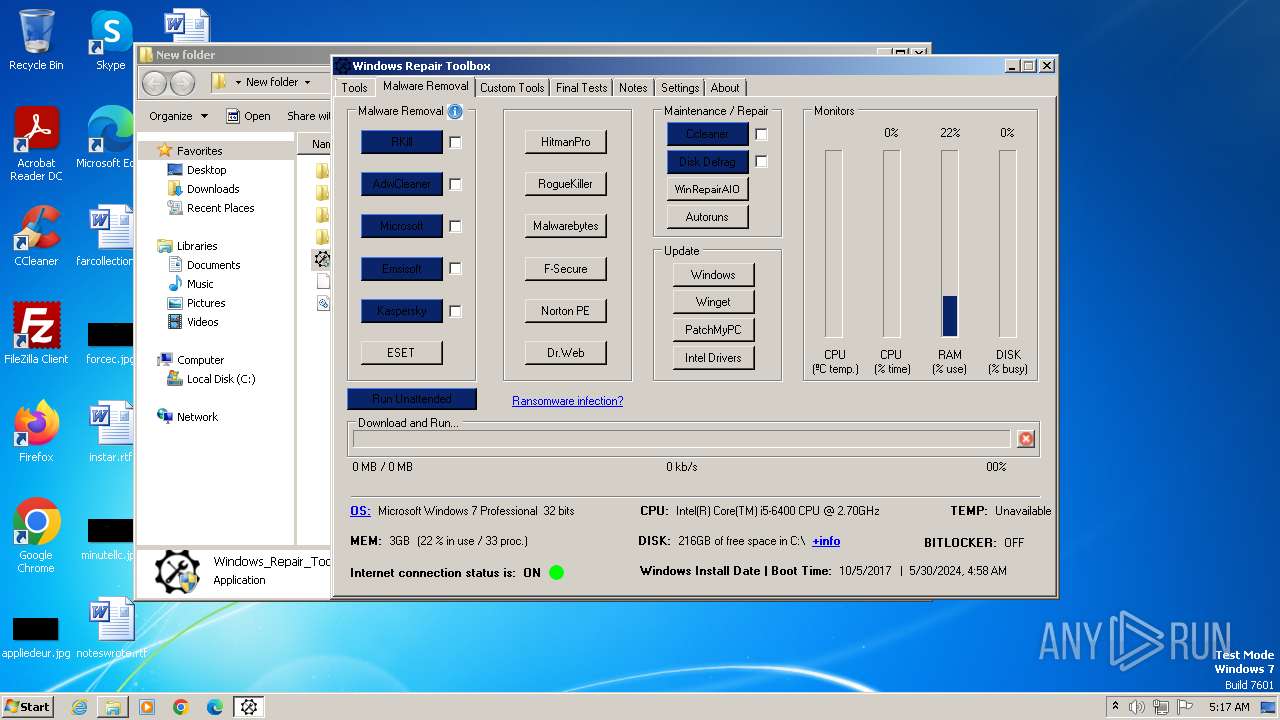Open Start menu
This screenshot has width=1280, height=720.
pyautogui.click(x=28, y=707)
